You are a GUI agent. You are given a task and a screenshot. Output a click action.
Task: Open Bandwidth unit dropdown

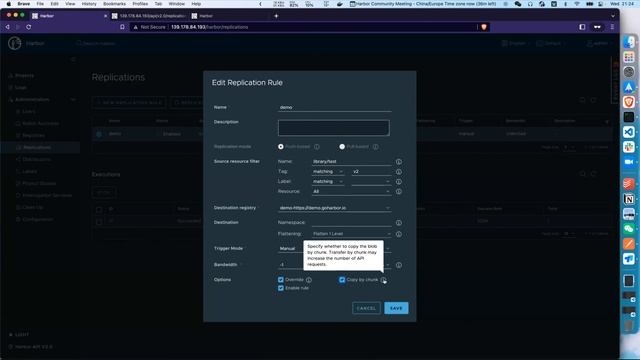387,265
